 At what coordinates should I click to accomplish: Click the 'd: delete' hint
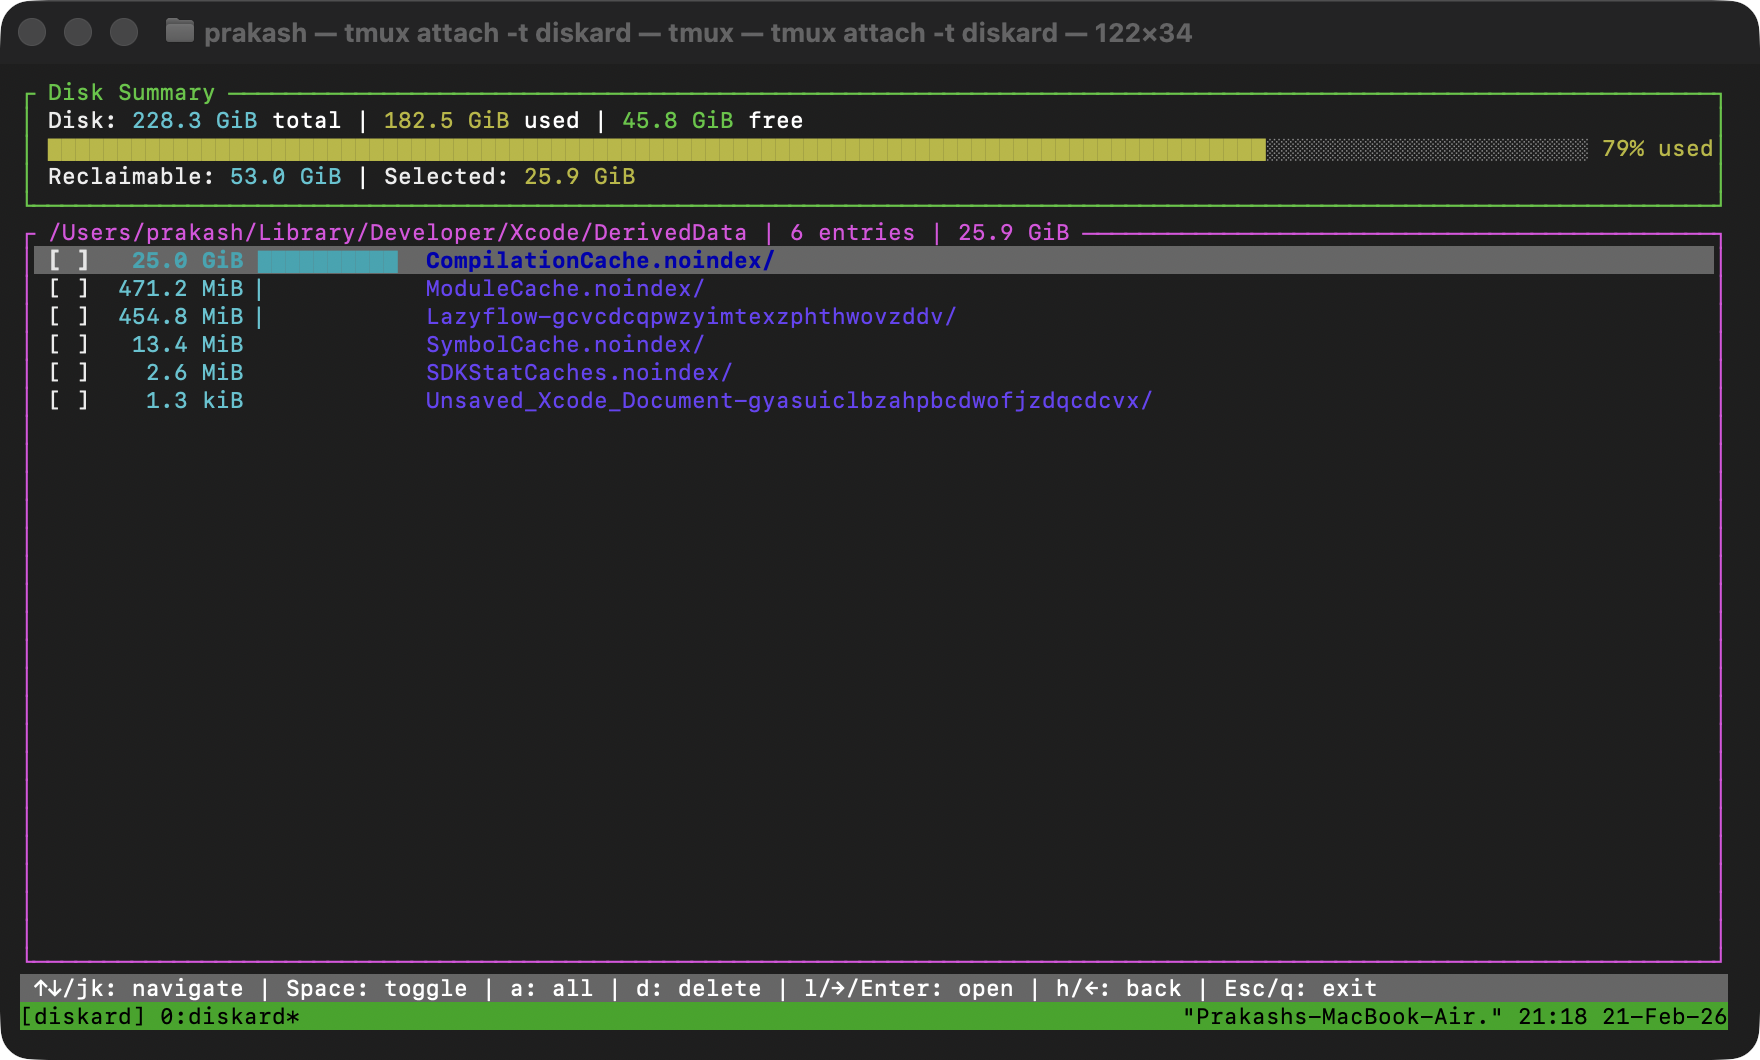tap(698, 988)
